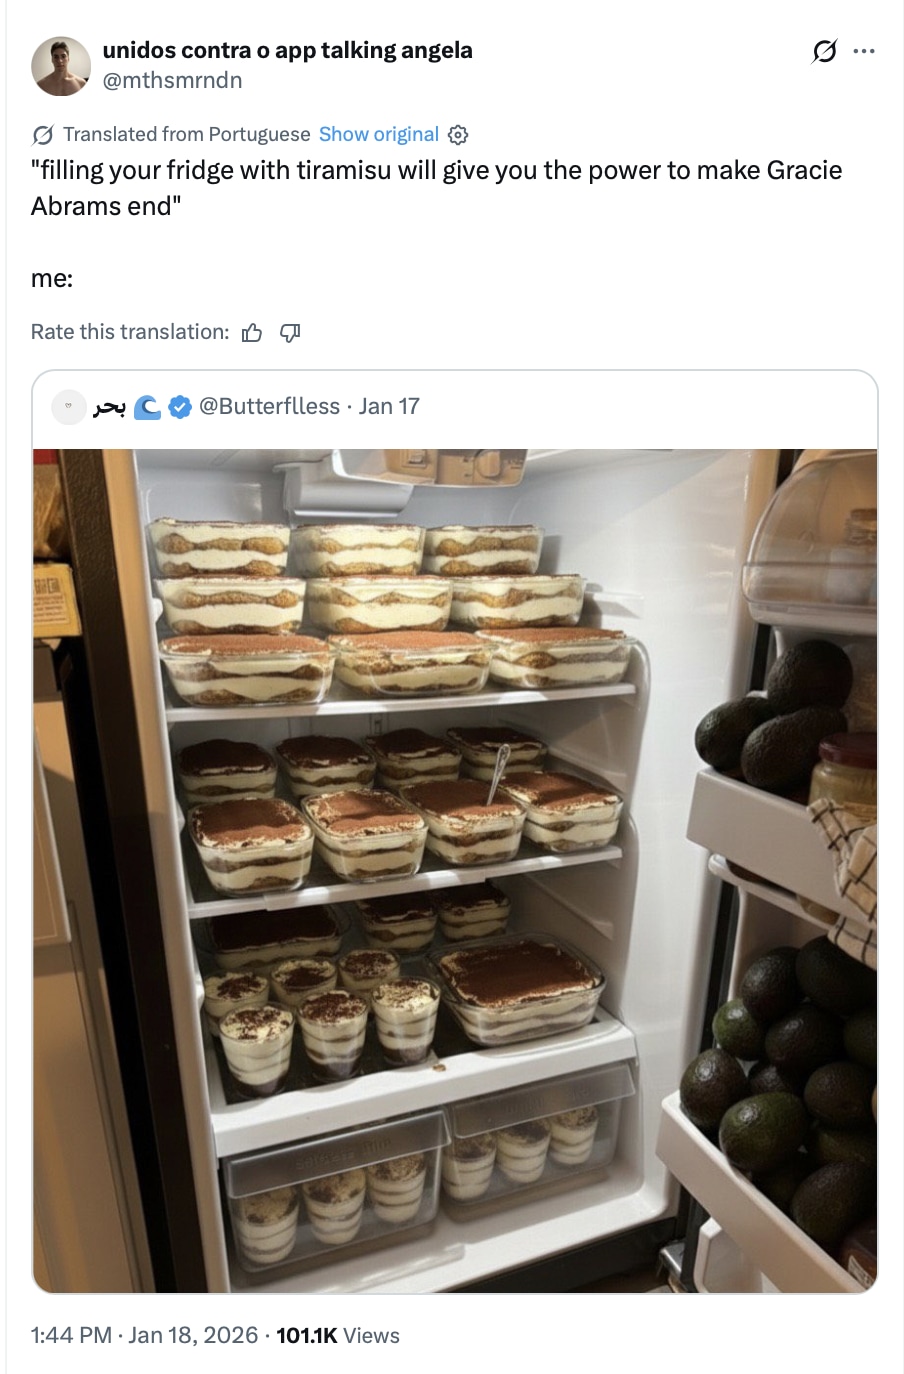This screenshot has width=904, height=1374.
Task: Visit the @Butterflless profile handle
Action: coord(269,407)
